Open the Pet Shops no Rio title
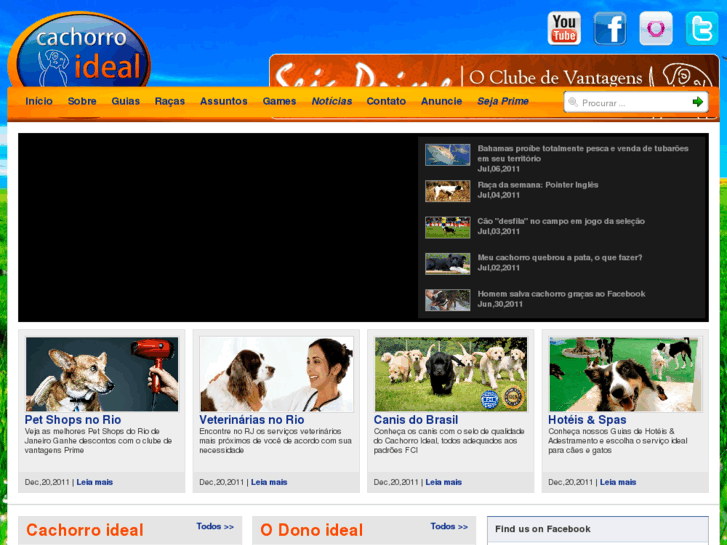 coord(73,420)
